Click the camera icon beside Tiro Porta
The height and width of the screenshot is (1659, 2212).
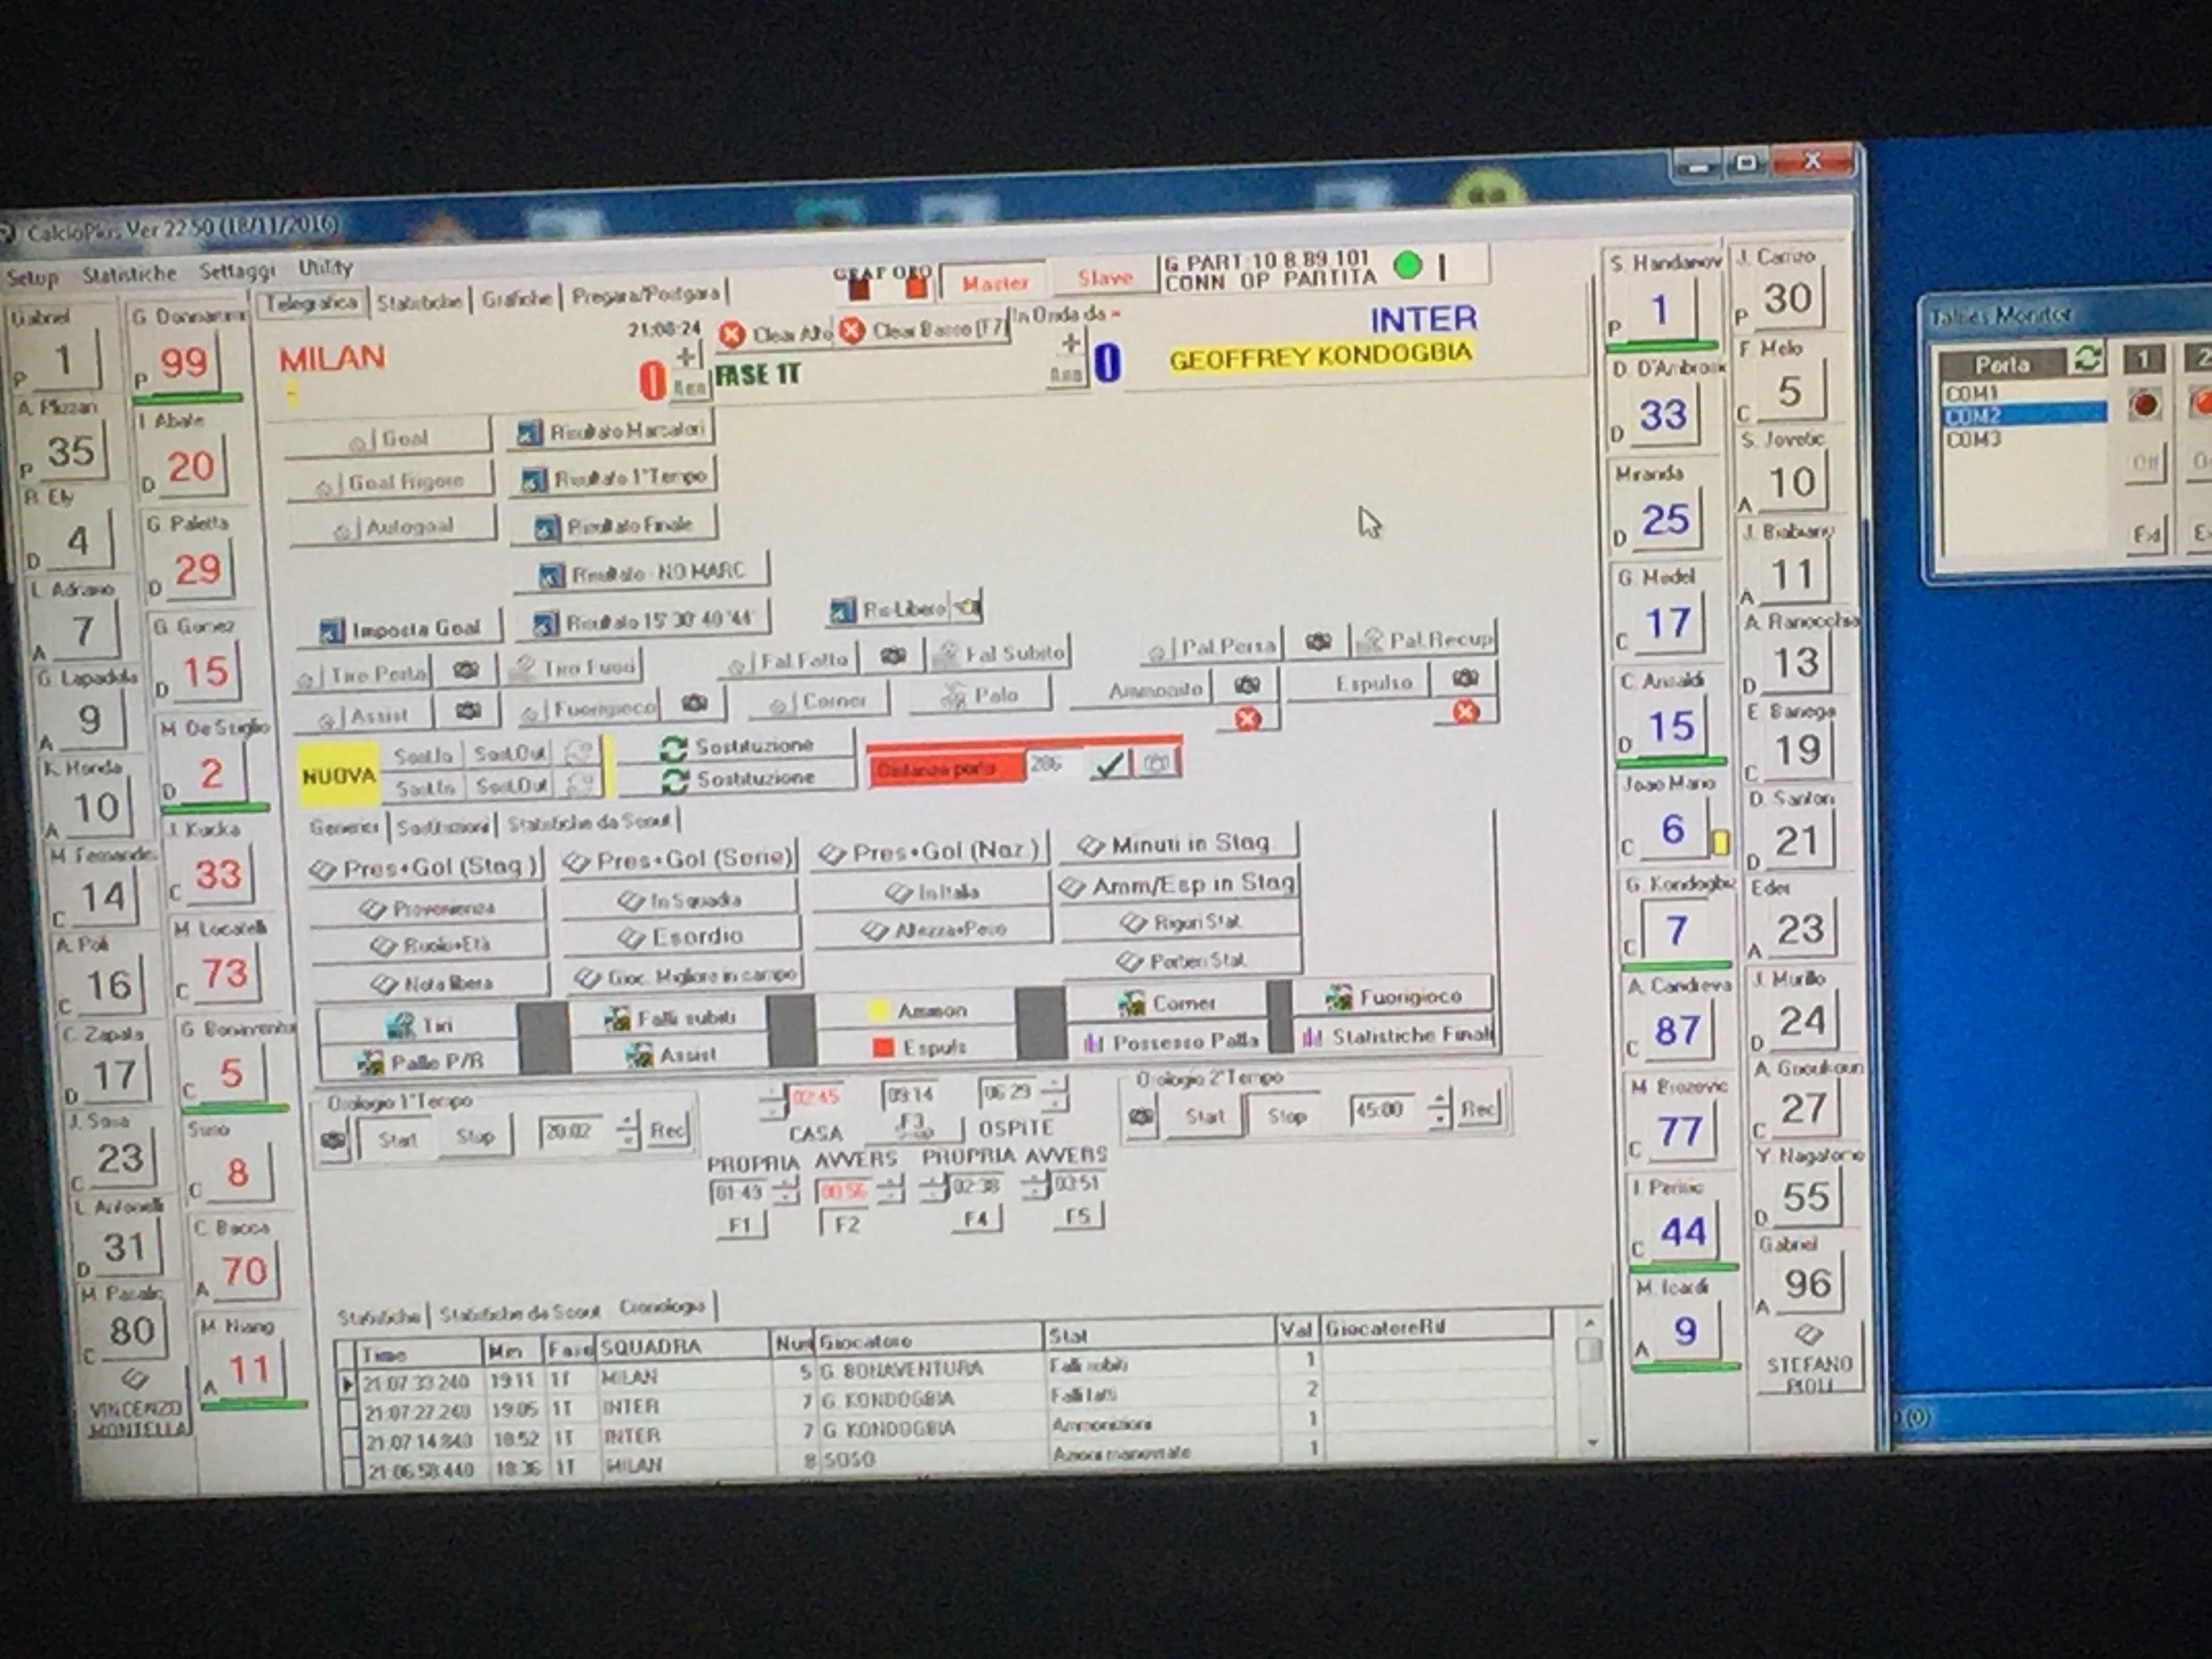point(465,671)
